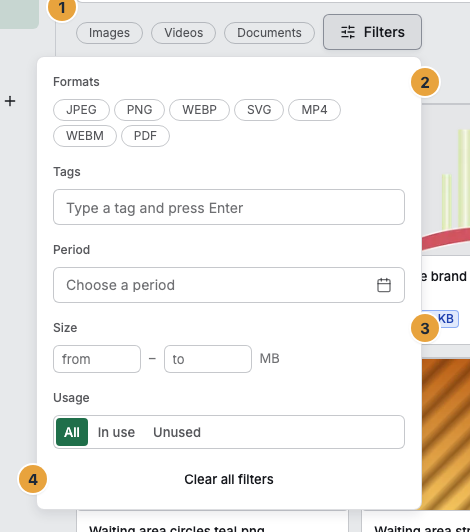Open the Choose a period picker
This screenshot has height=532, width=470.
(229, 285)
